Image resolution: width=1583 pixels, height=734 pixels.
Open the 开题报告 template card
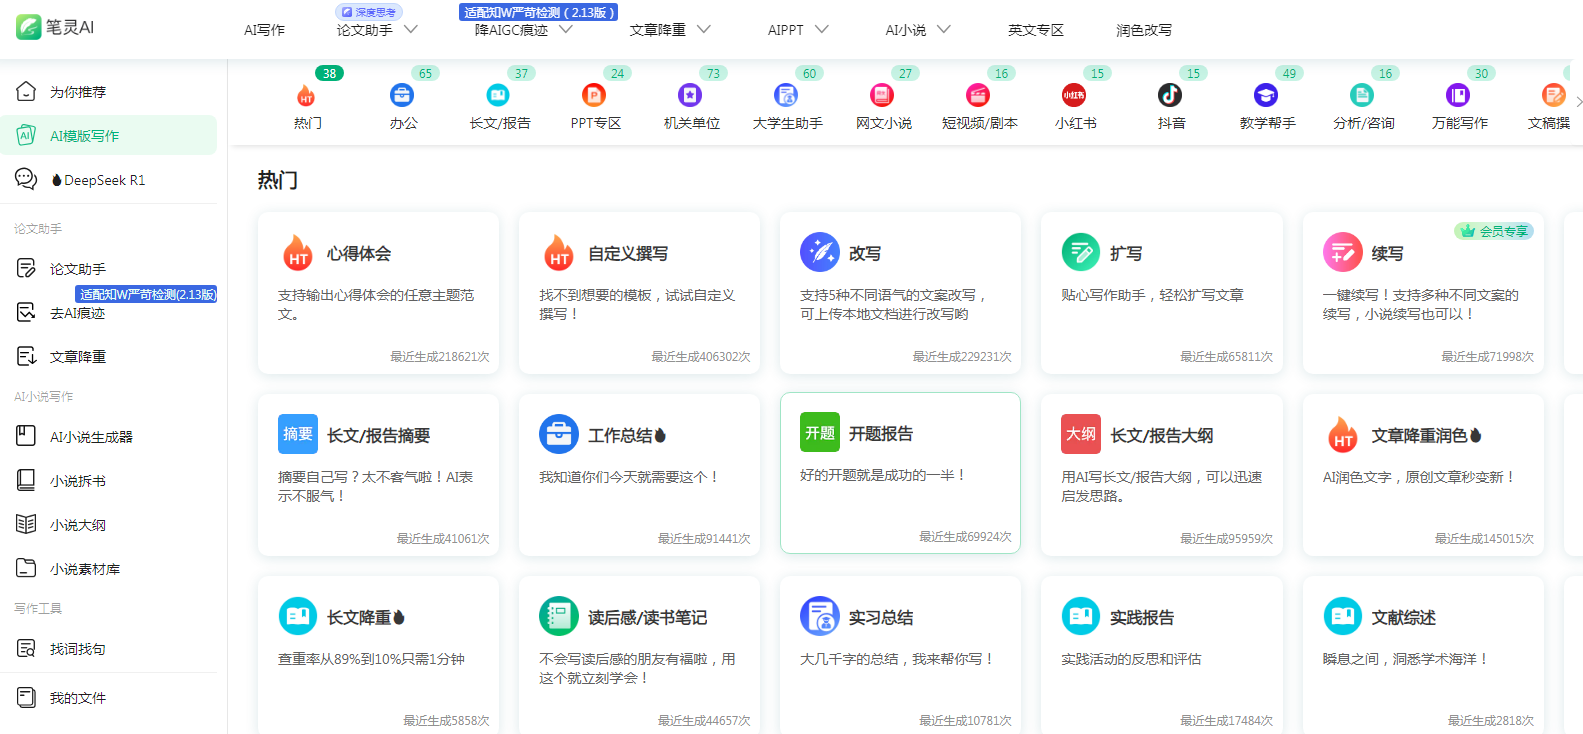(900, 472)
